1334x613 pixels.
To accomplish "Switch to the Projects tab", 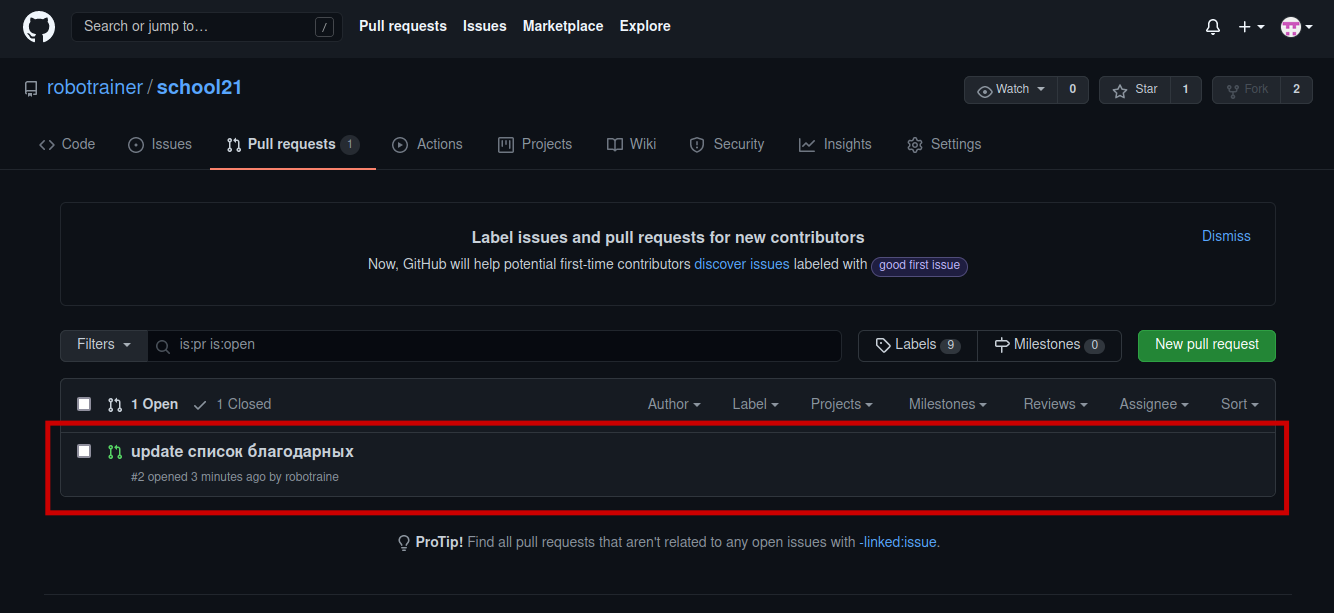I will (535, 145).
